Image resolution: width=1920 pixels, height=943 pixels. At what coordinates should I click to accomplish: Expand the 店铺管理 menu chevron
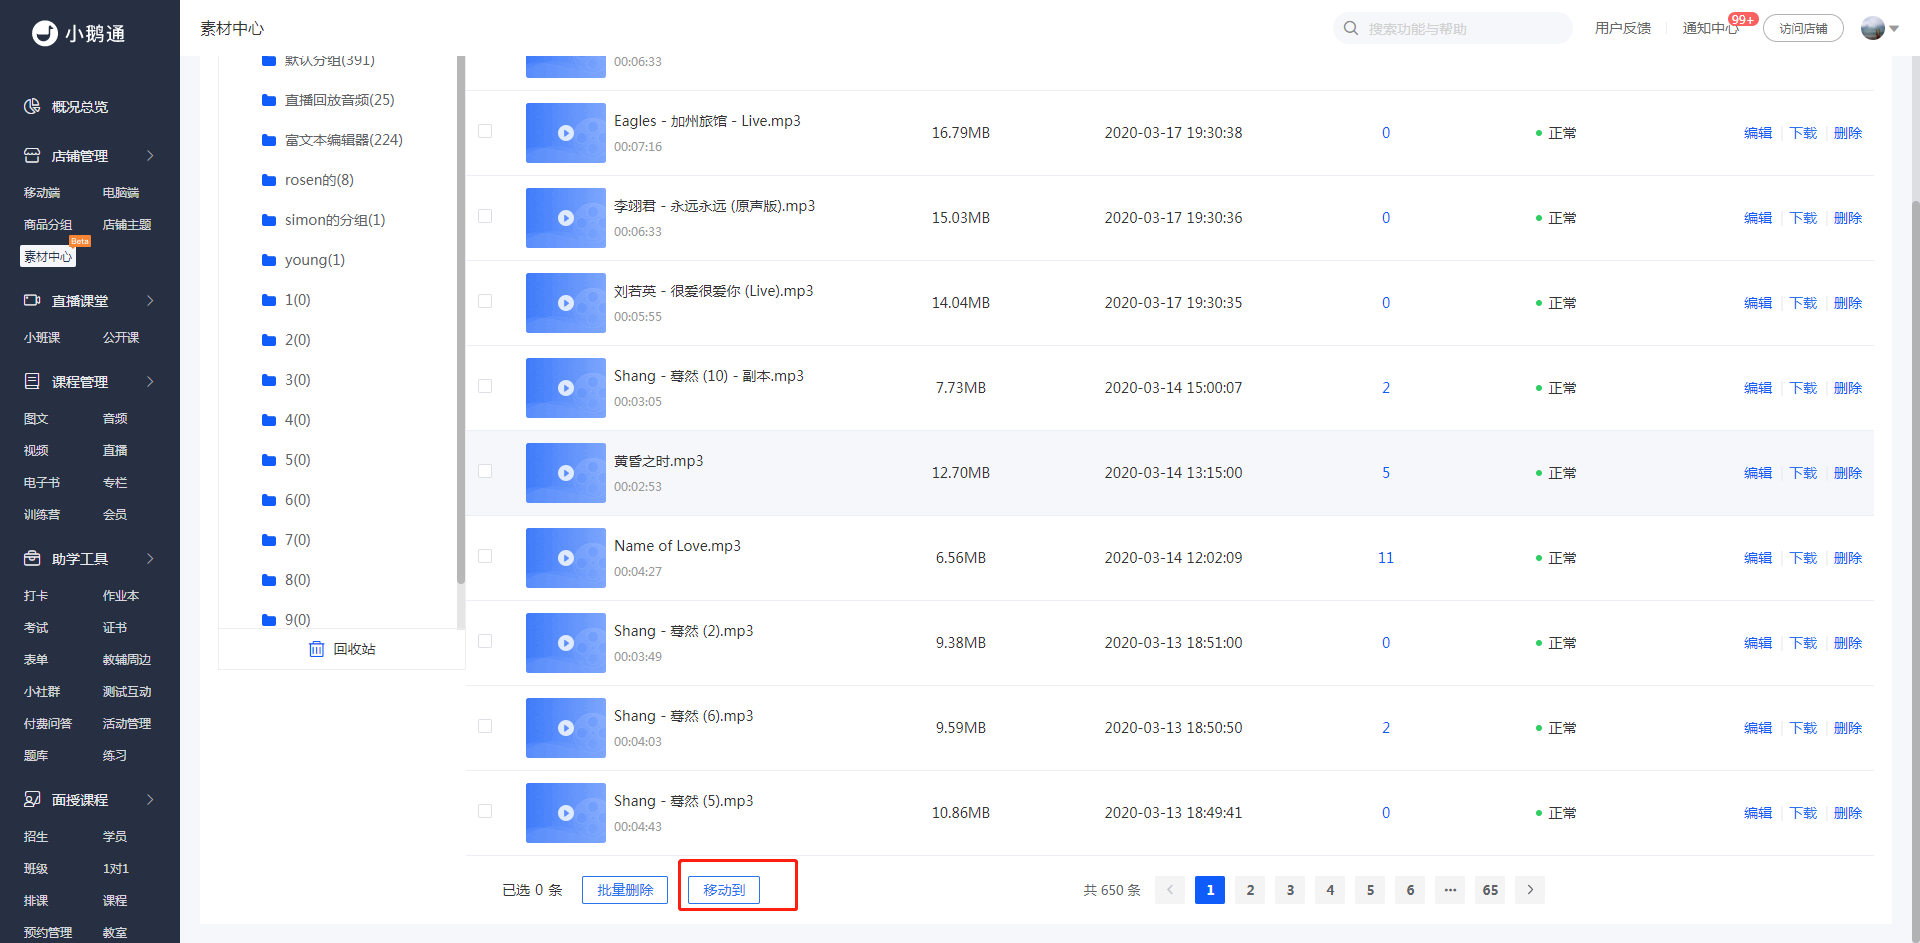pyautogui.click(x=150, y=156)
